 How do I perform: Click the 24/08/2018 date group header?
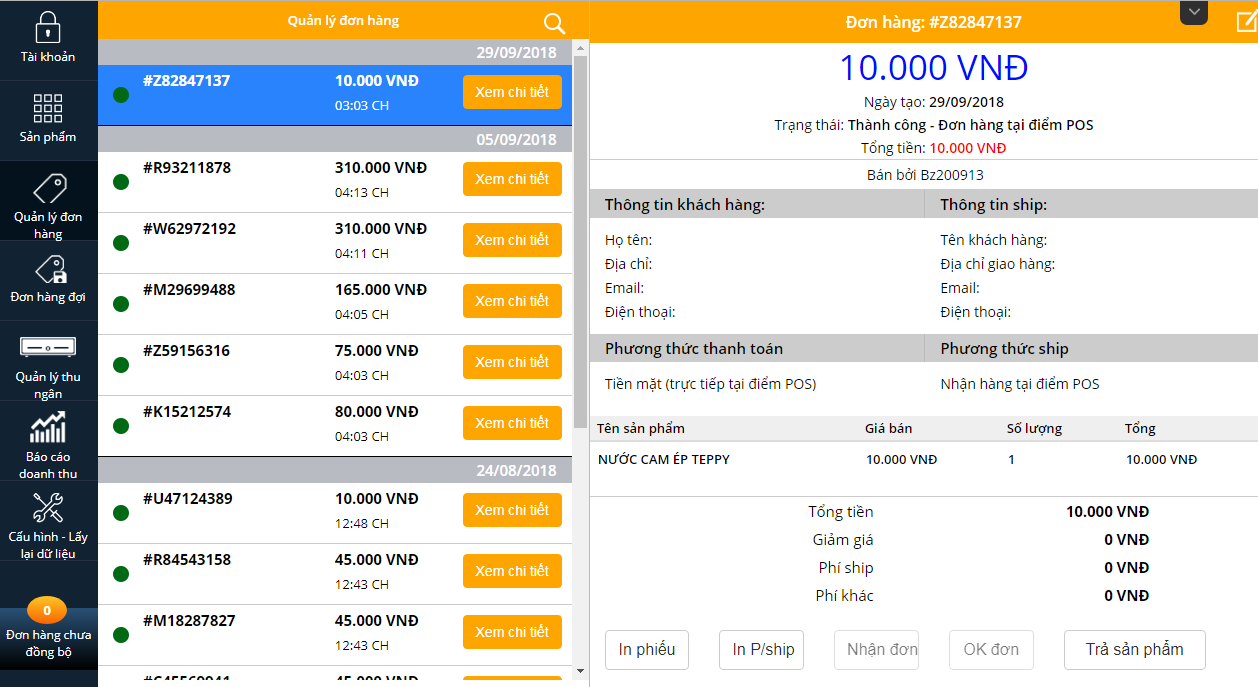click(335, 470)
